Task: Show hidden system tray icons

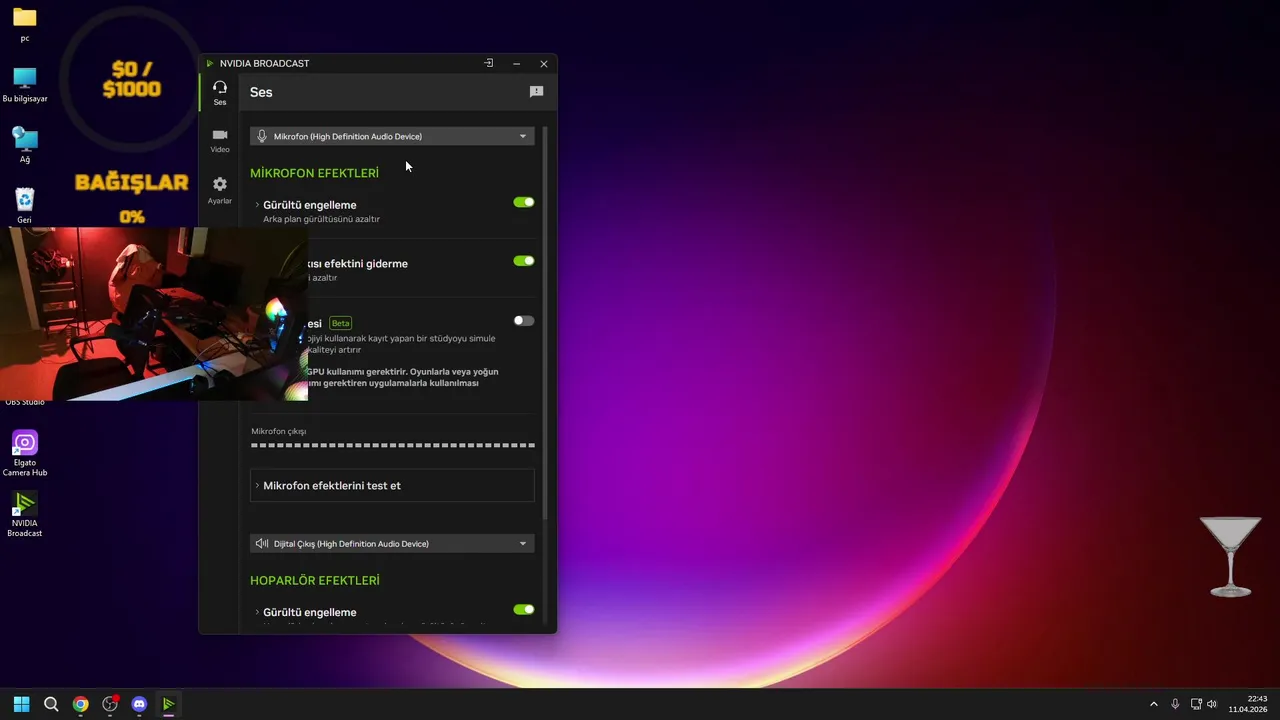Action: [x=1153, y=704]
